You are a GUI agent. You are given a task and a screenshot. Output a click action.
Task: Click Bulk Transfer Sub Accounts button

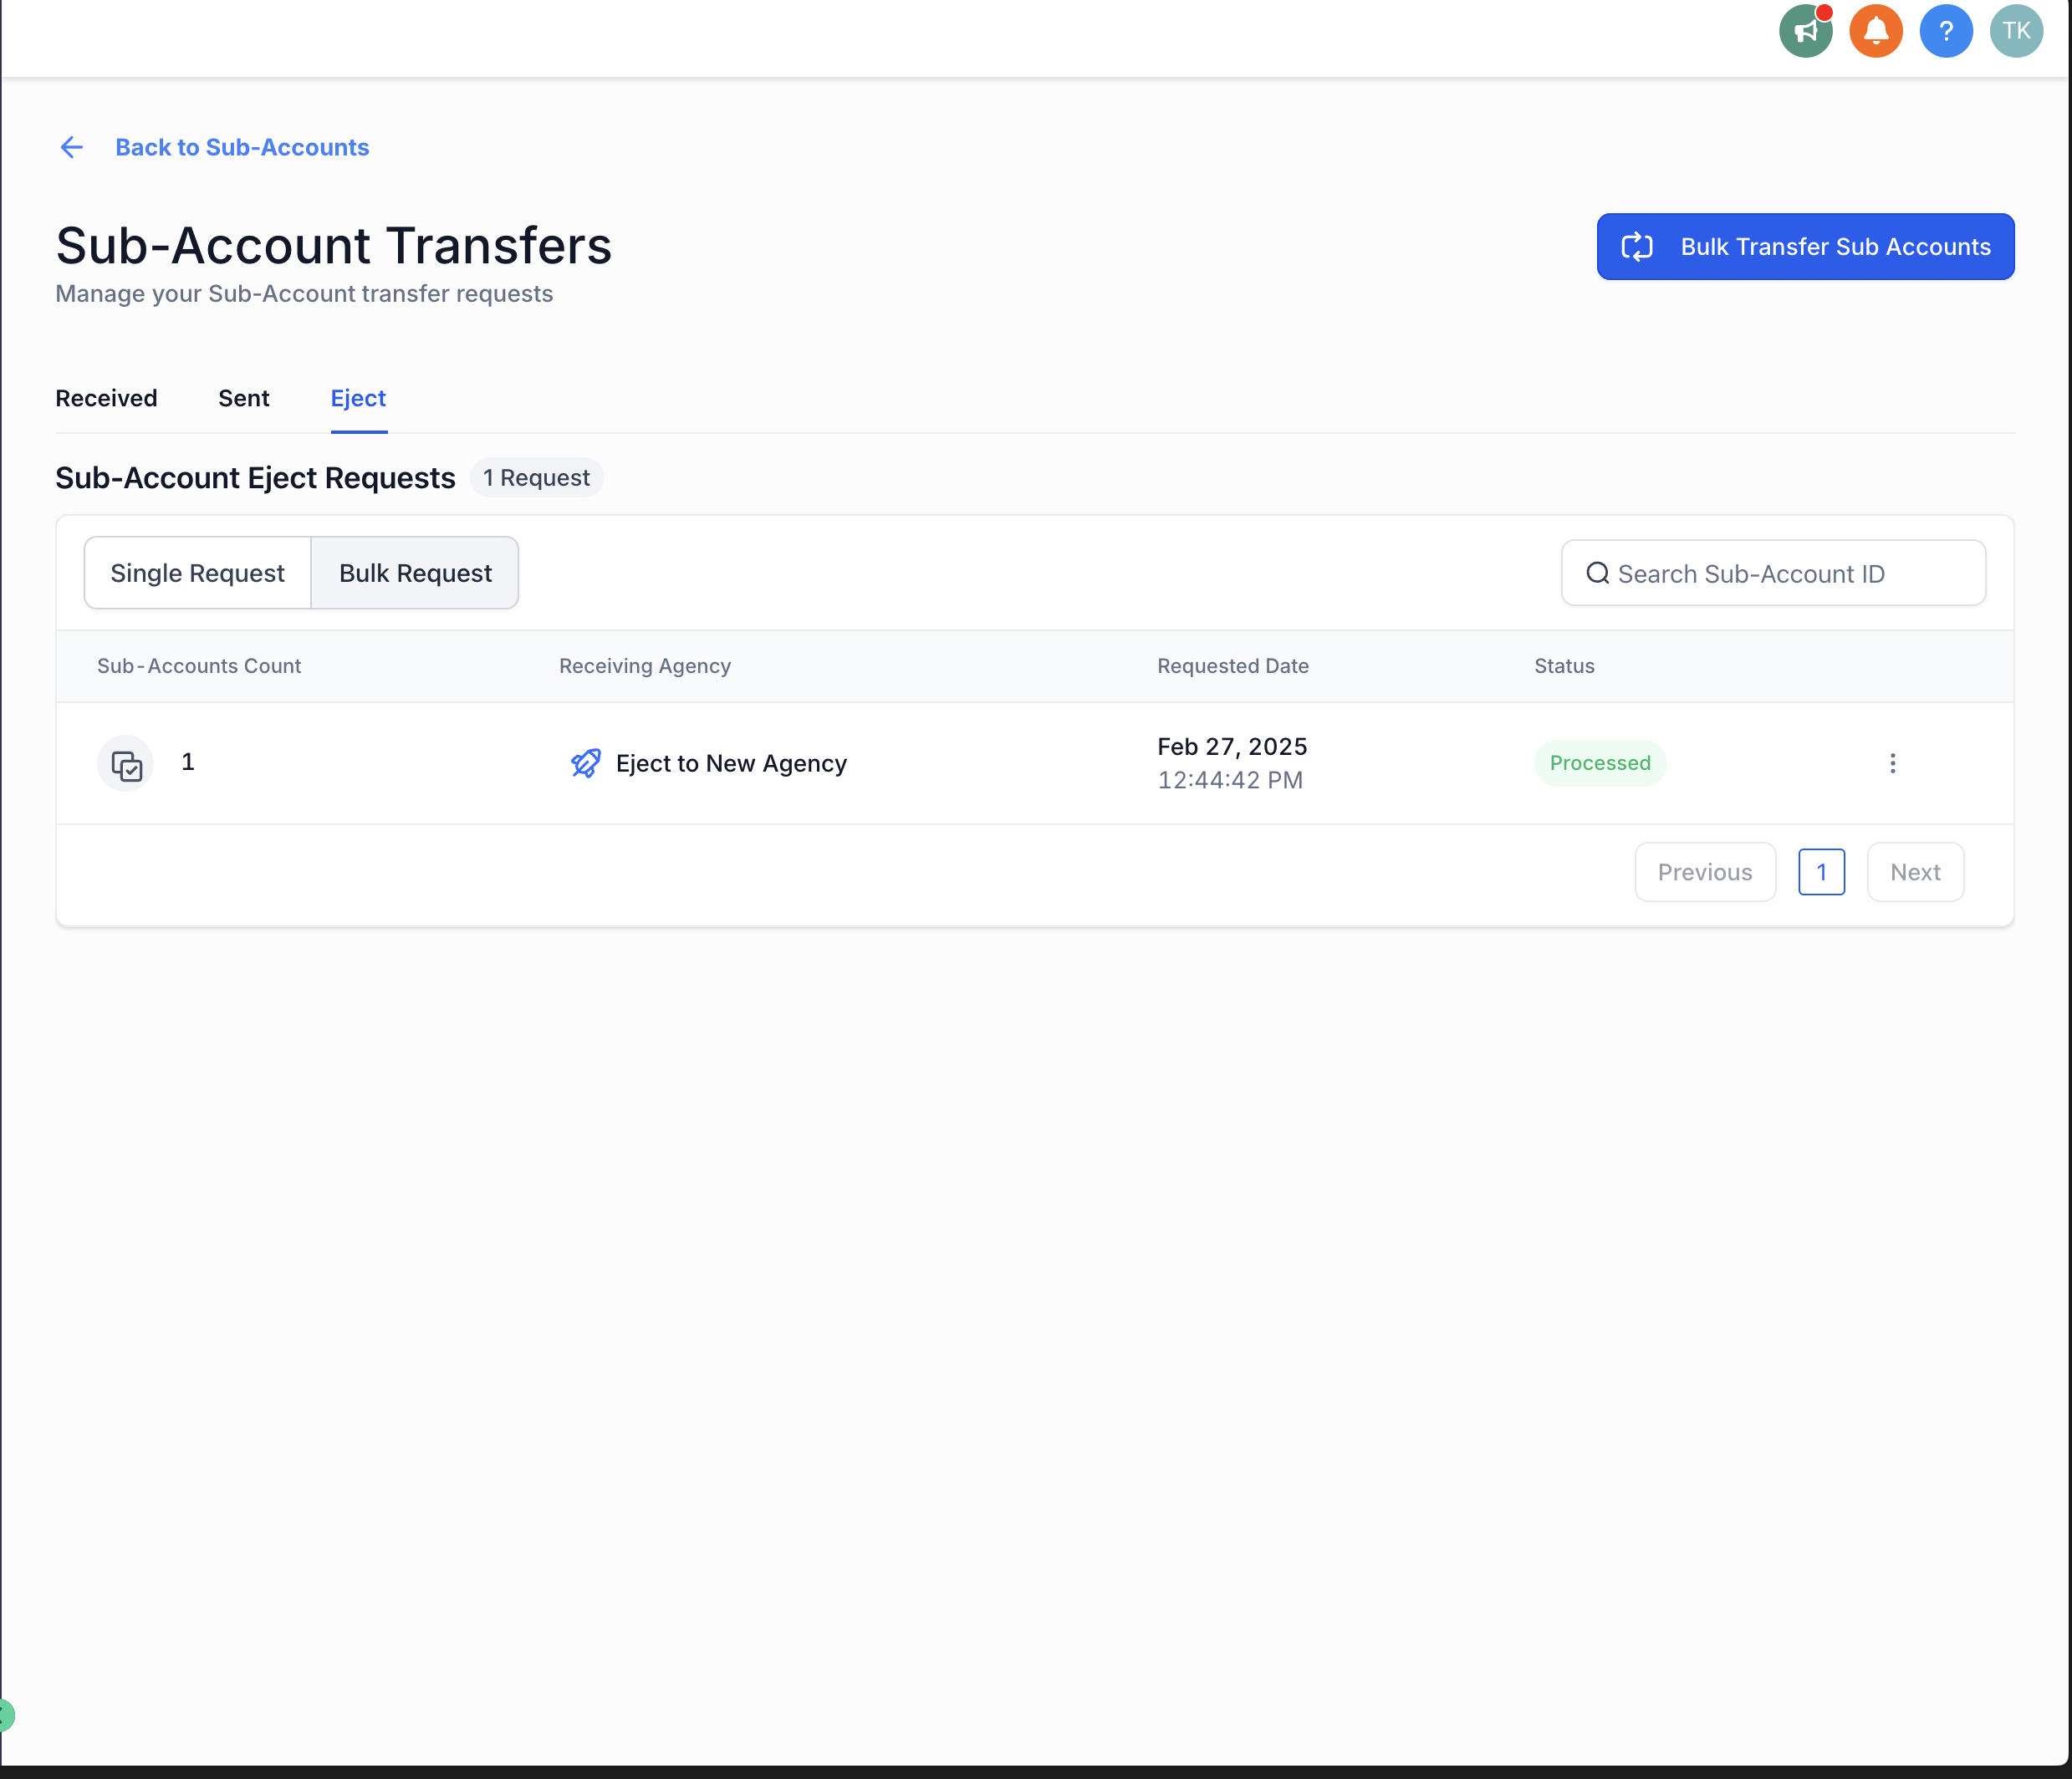pos(1805,246)
